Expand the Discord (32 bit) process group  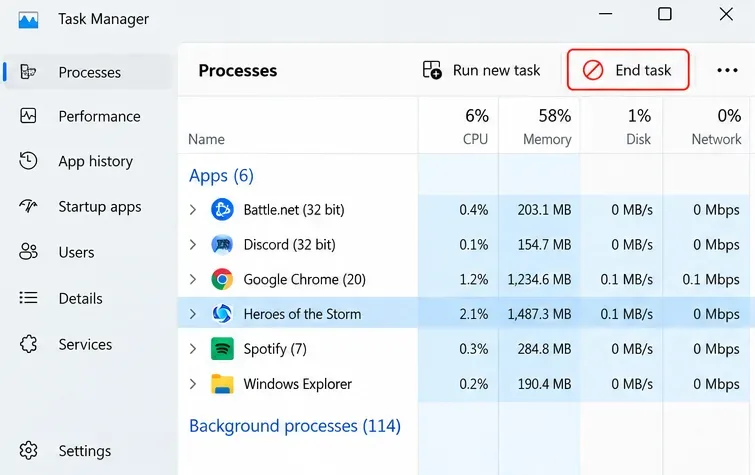click(x=193, y=244)
